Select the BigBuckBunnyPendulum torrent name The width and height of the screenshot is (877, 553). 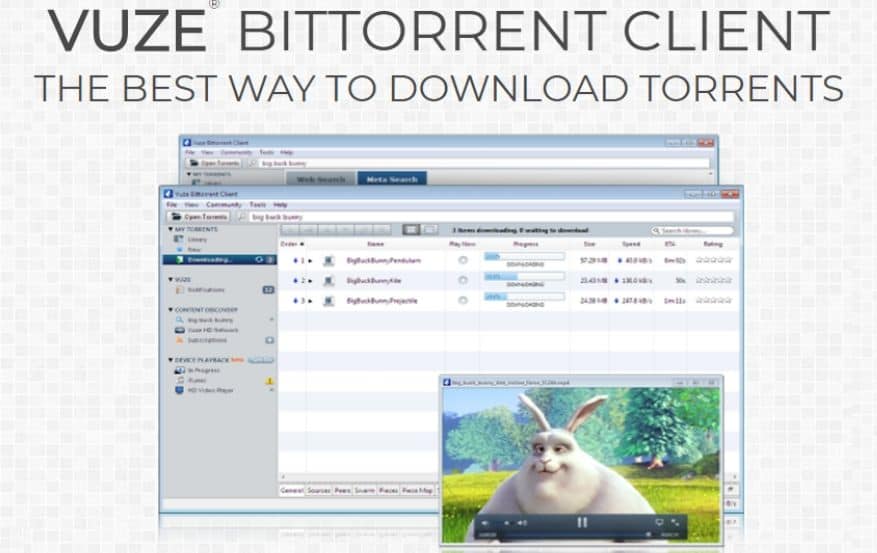click(x=383, y=261)
